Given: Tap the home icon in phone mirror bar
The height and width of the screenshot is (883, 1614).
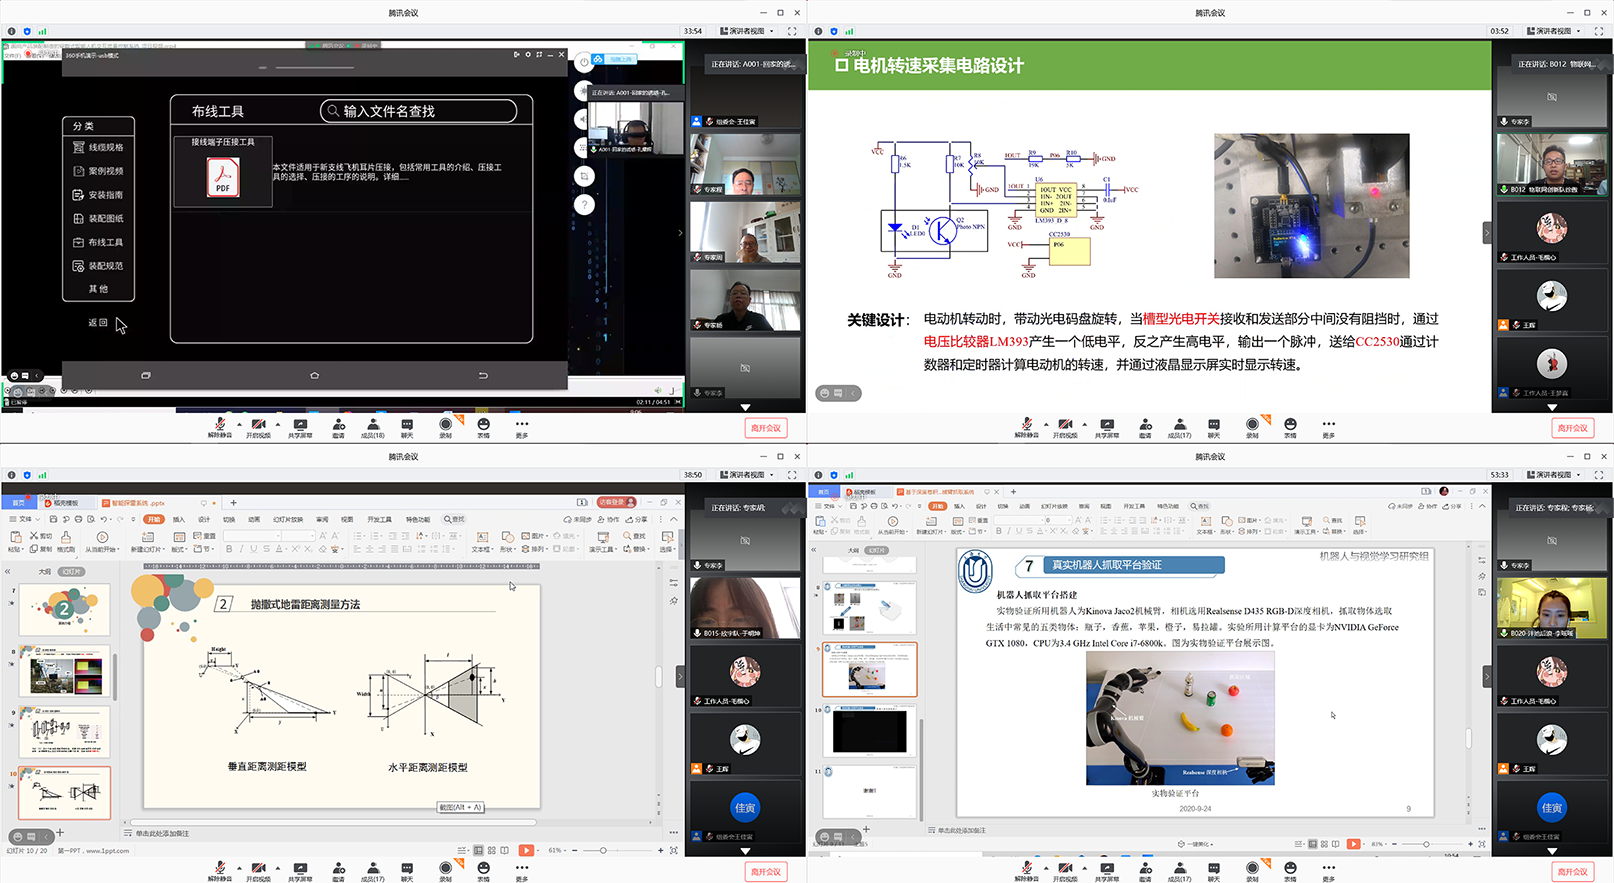Looking at the screenshot, I should (x=314, y=375).
